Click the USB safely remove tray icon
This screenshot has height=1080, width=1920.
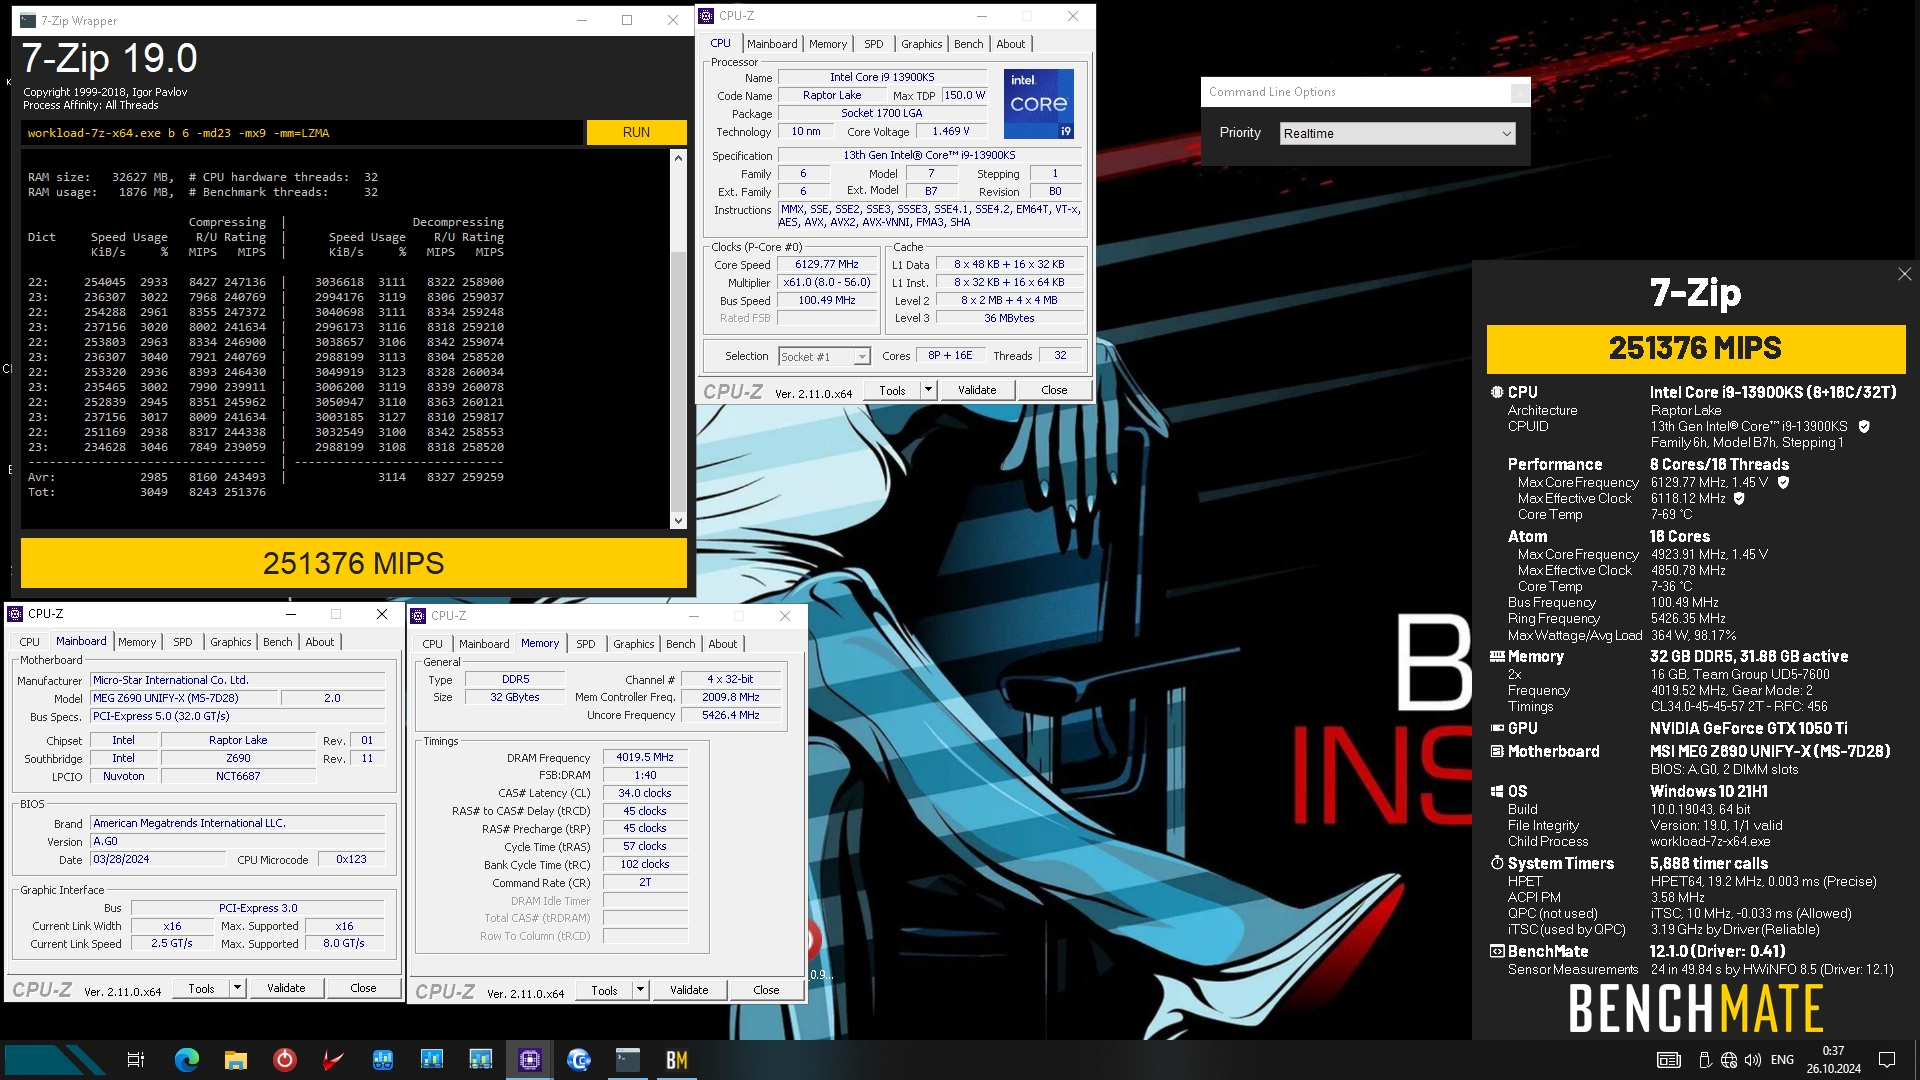(1705, 1060)
